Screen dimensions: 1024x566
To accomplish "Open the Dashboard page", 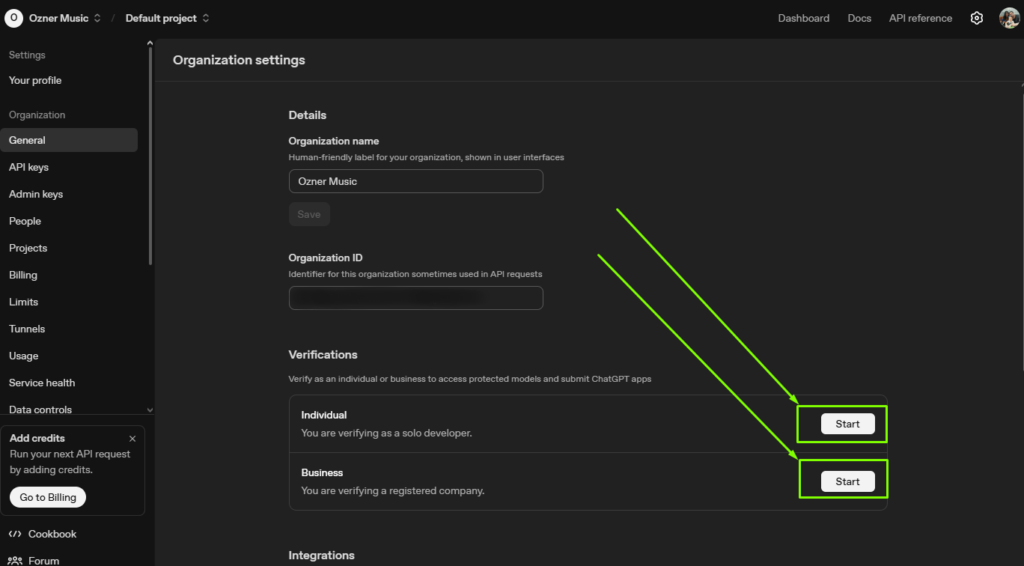I will tap(803, 18).
